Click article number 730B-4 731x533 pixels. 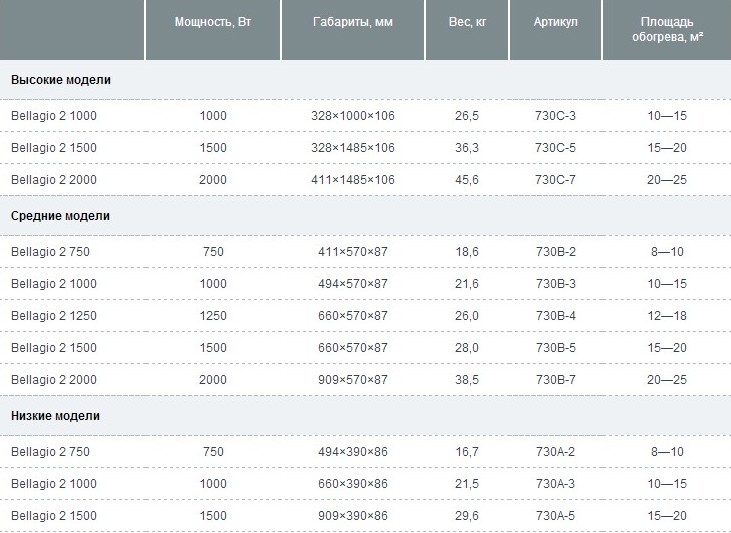(x=556, y=316)
